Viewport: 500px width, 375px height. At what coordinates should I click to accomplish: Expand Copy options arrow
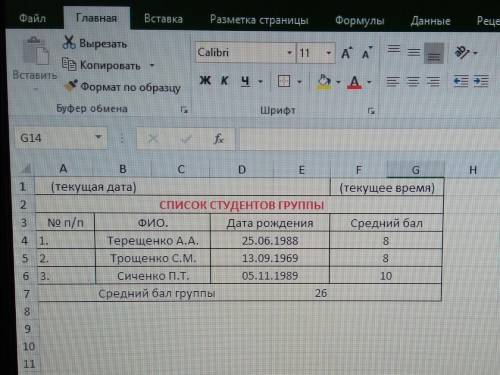click(152, 65)
